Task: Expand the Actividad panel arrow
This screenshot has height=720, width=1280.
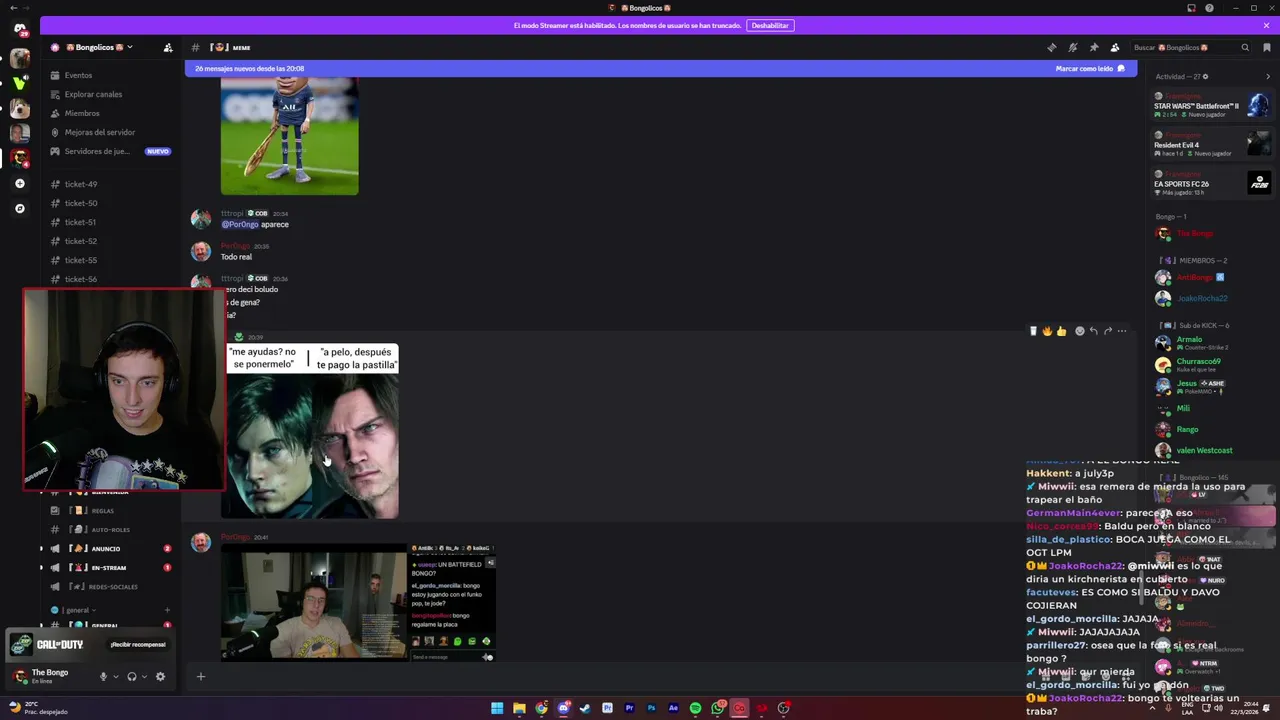Action: pyautogui.click(x=1268, y=76)
